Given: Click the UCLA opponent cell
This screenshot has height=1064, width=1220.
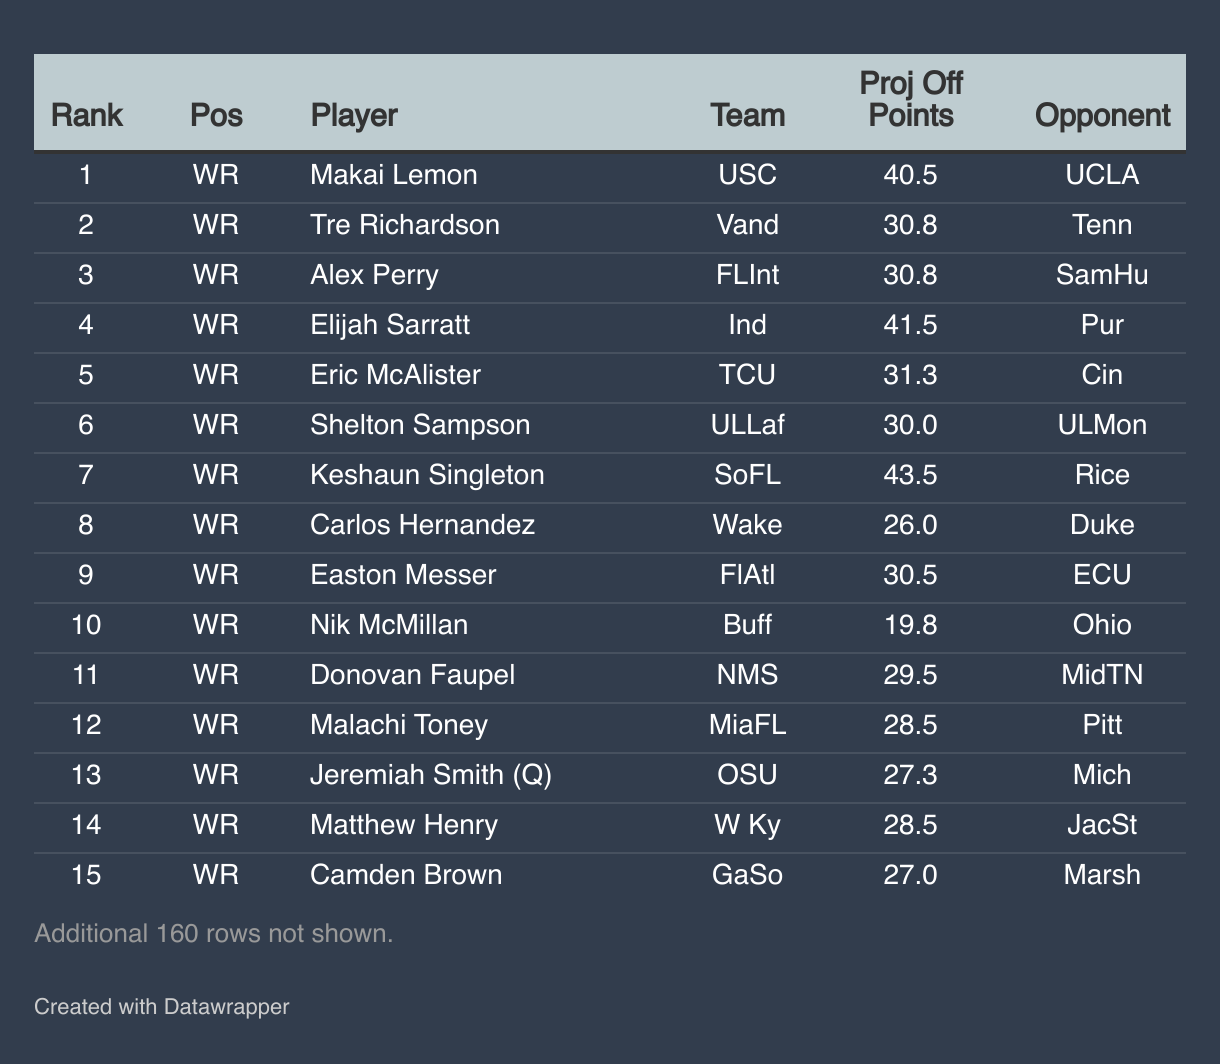Looking at the screenshot, I should (x=1102, y=175).
